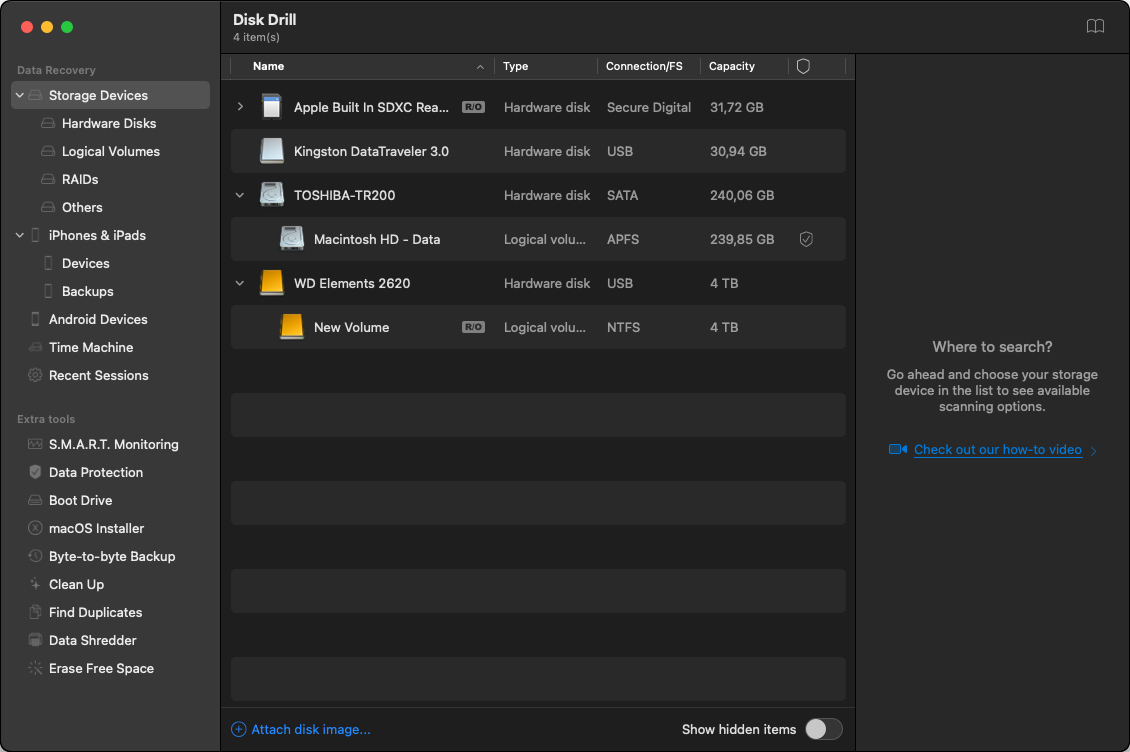Select Devices under iPhones & iPads
Image resolution: width=1130 pixels, height=752 pixels.
(x=86, y=263)
